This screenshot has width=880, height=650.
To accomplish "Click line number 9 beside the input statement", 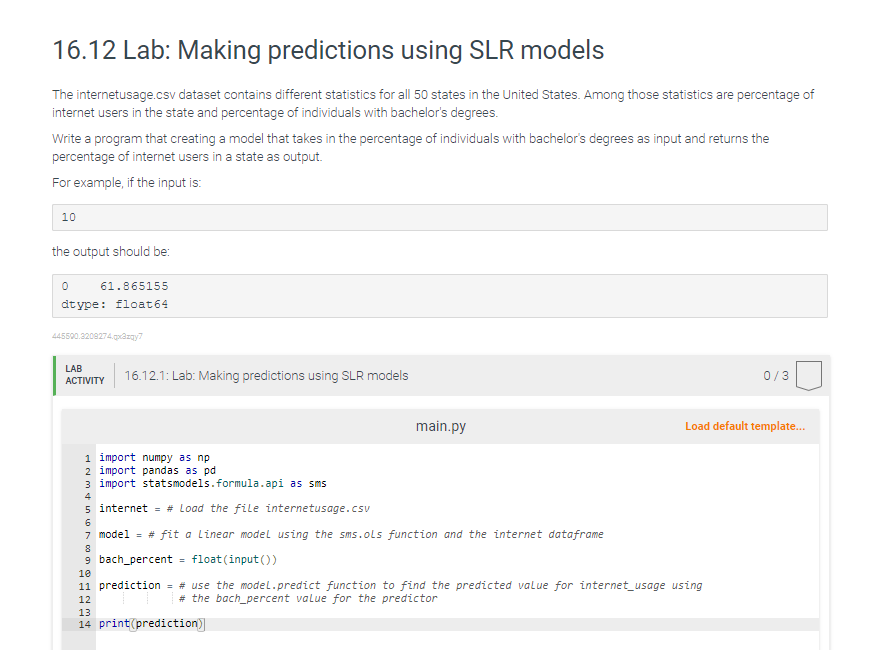I will pos(89,559).
